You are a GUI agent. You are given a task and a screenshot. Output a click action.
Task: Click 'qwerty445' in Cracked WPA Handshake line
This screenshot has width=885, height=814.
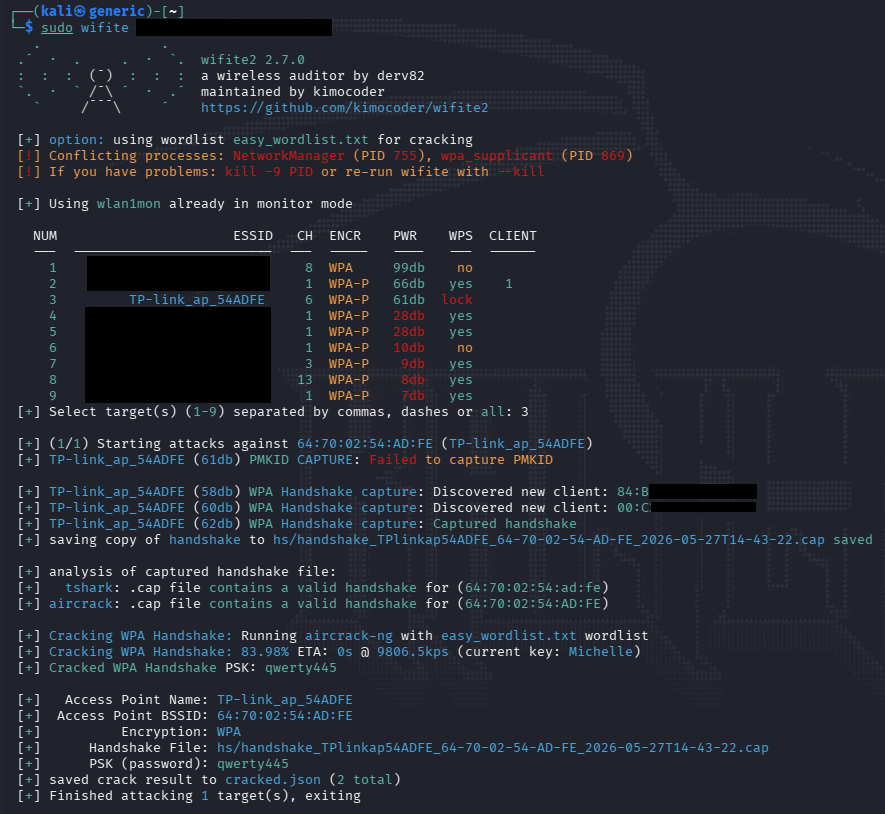(301, 667)
